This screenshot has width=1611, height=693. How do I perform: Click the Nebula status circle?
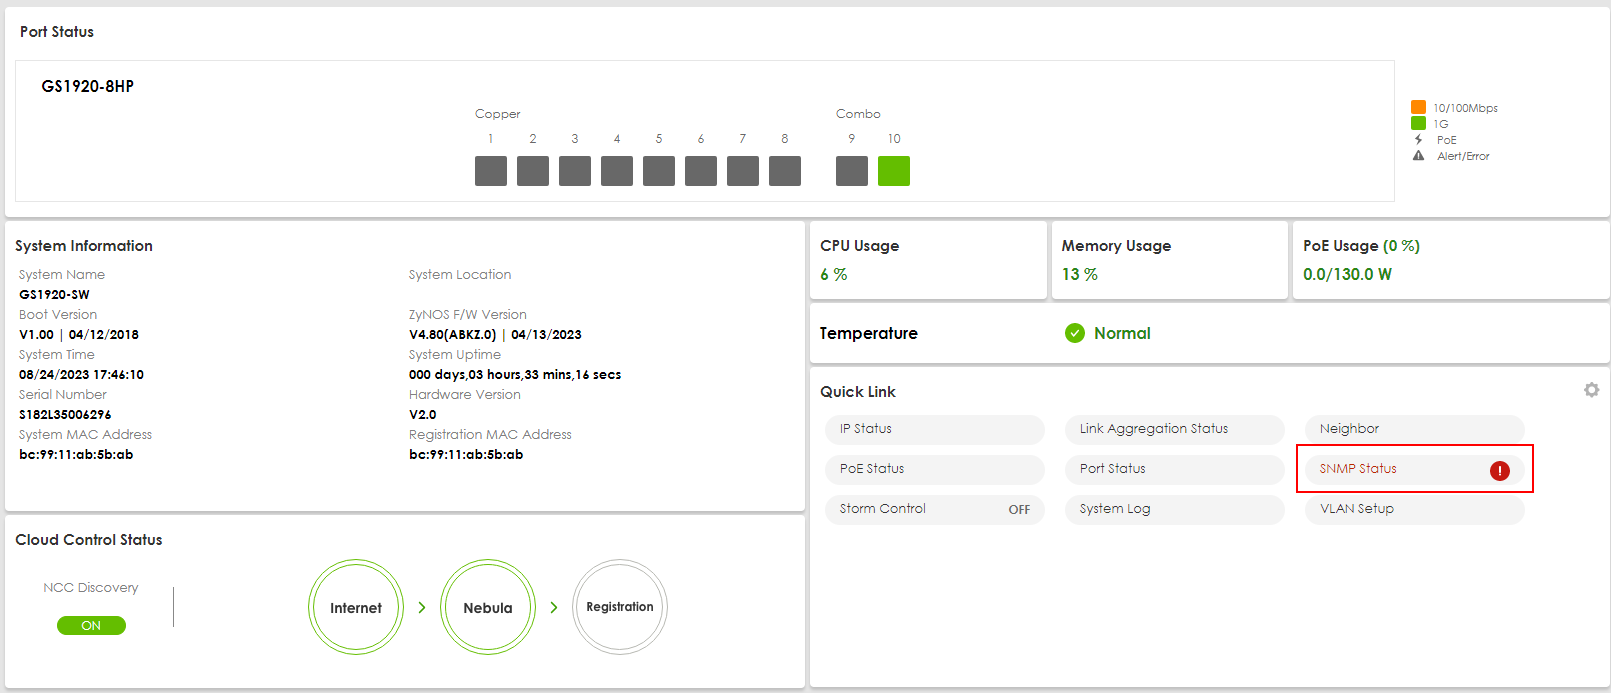click(488, 607)
